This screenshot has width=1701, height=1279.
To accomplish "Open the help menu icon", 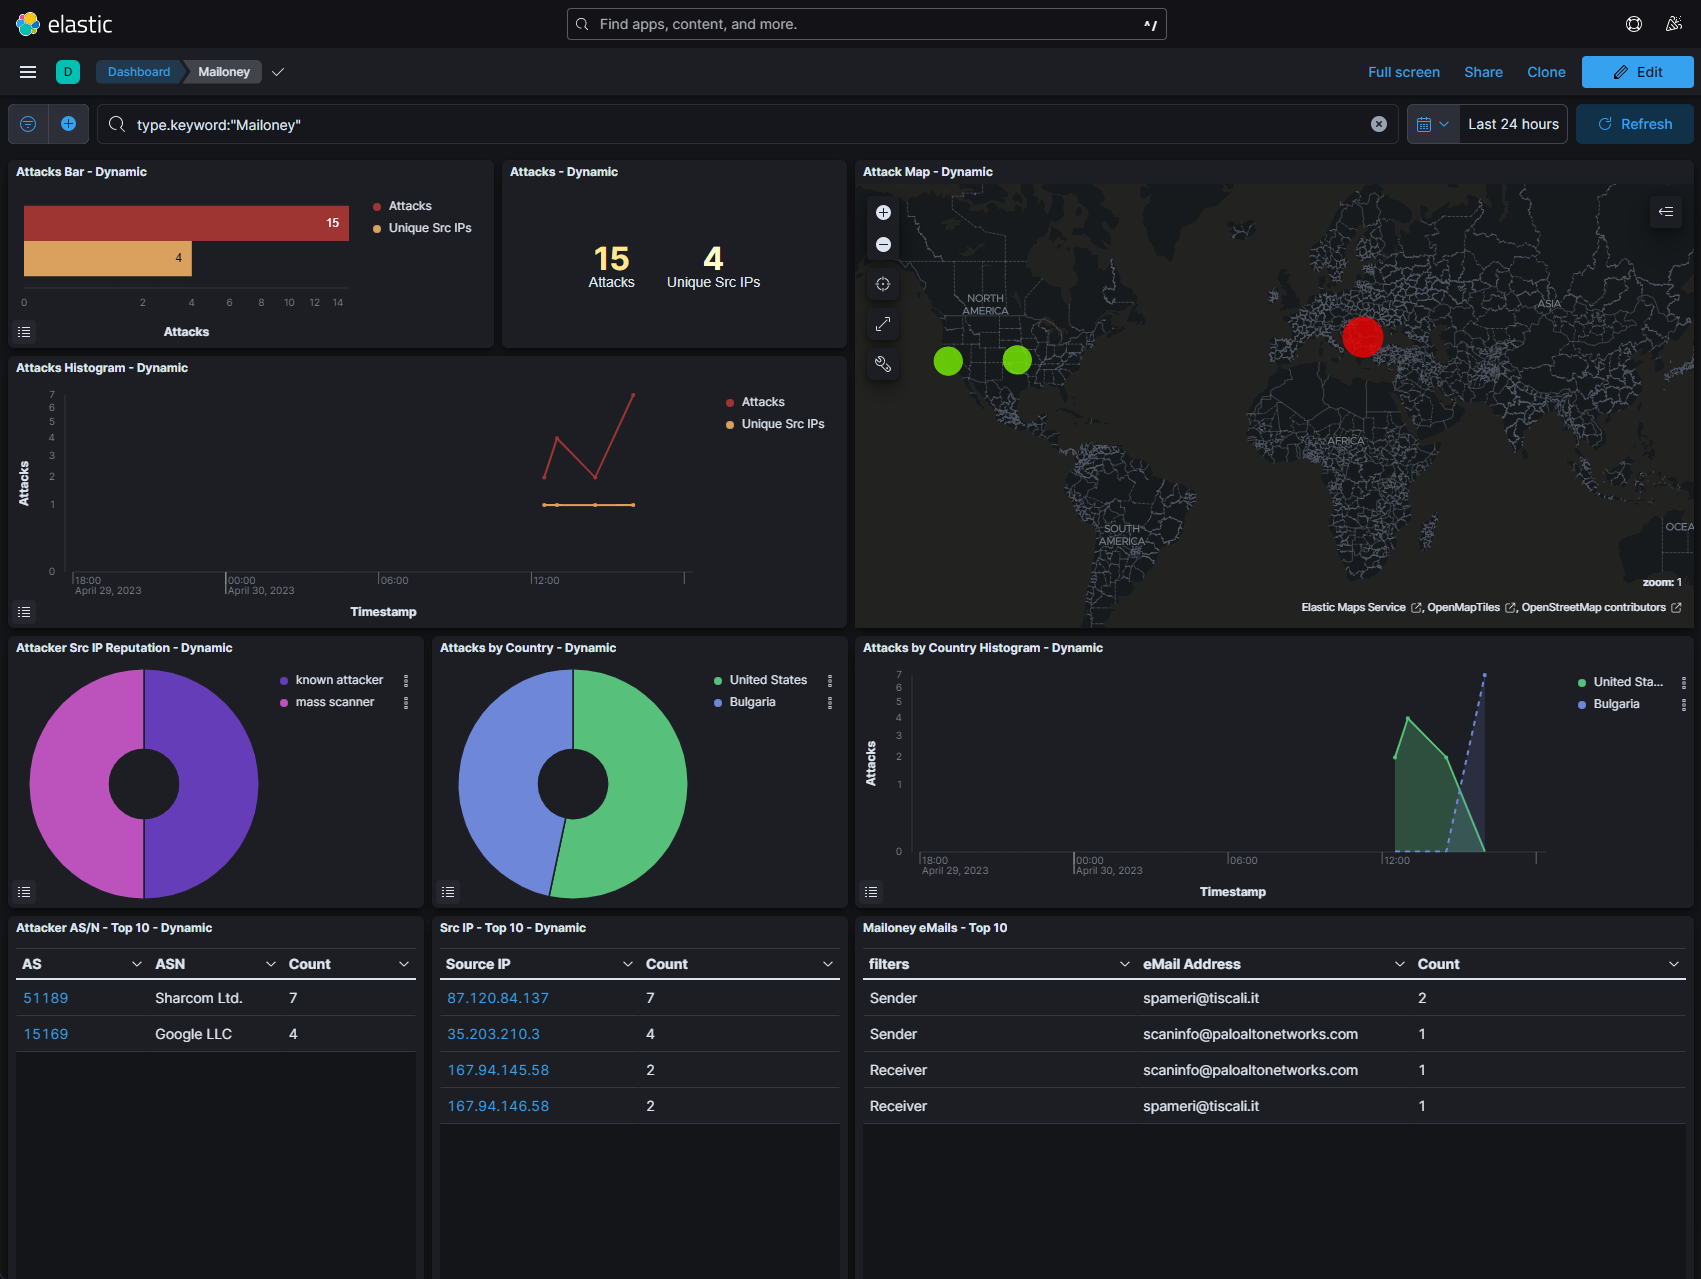I will 1634,24.
